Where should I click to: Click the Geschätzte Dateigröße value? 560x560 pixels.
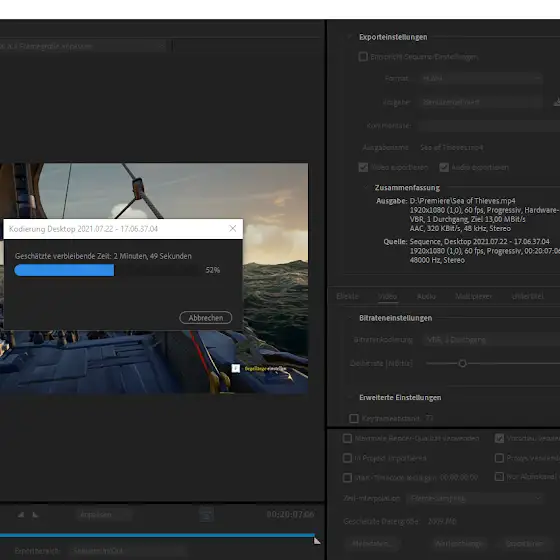pyautogui.click(x=442, y=521)
